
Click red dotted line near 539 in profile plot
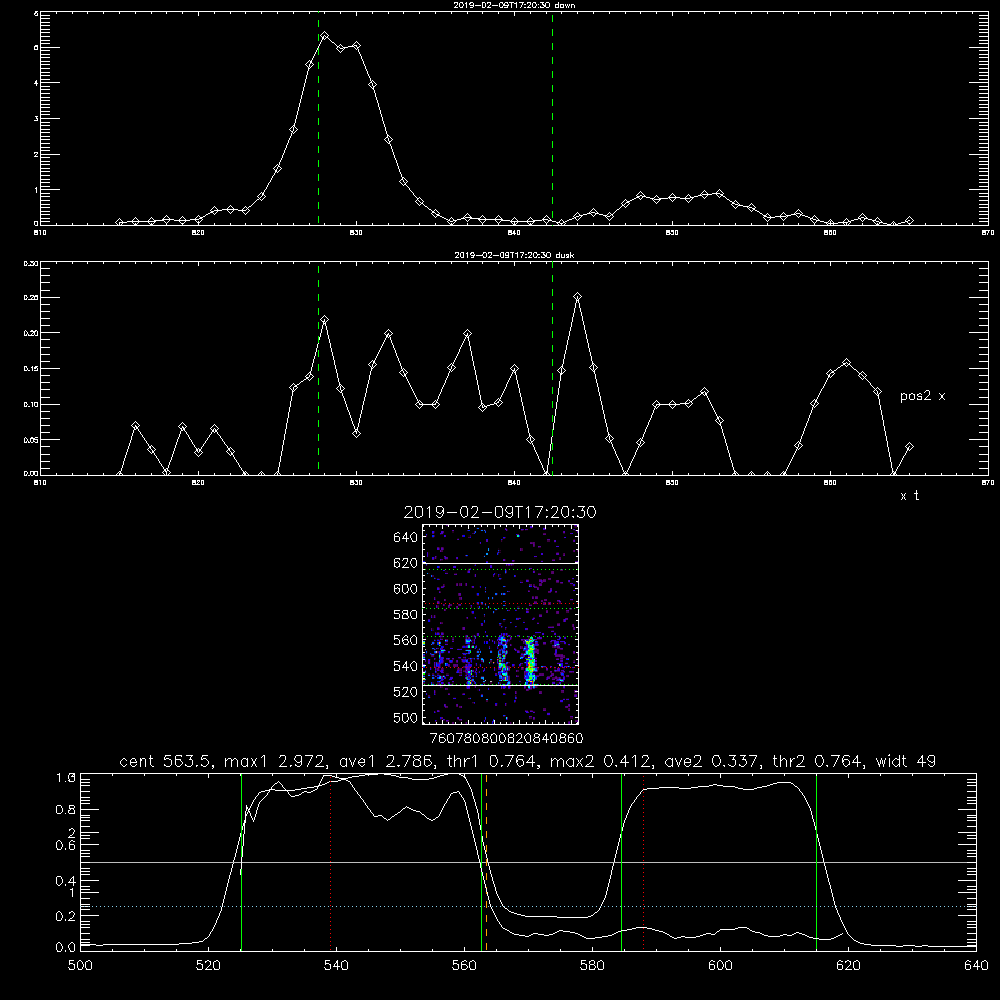330,862
